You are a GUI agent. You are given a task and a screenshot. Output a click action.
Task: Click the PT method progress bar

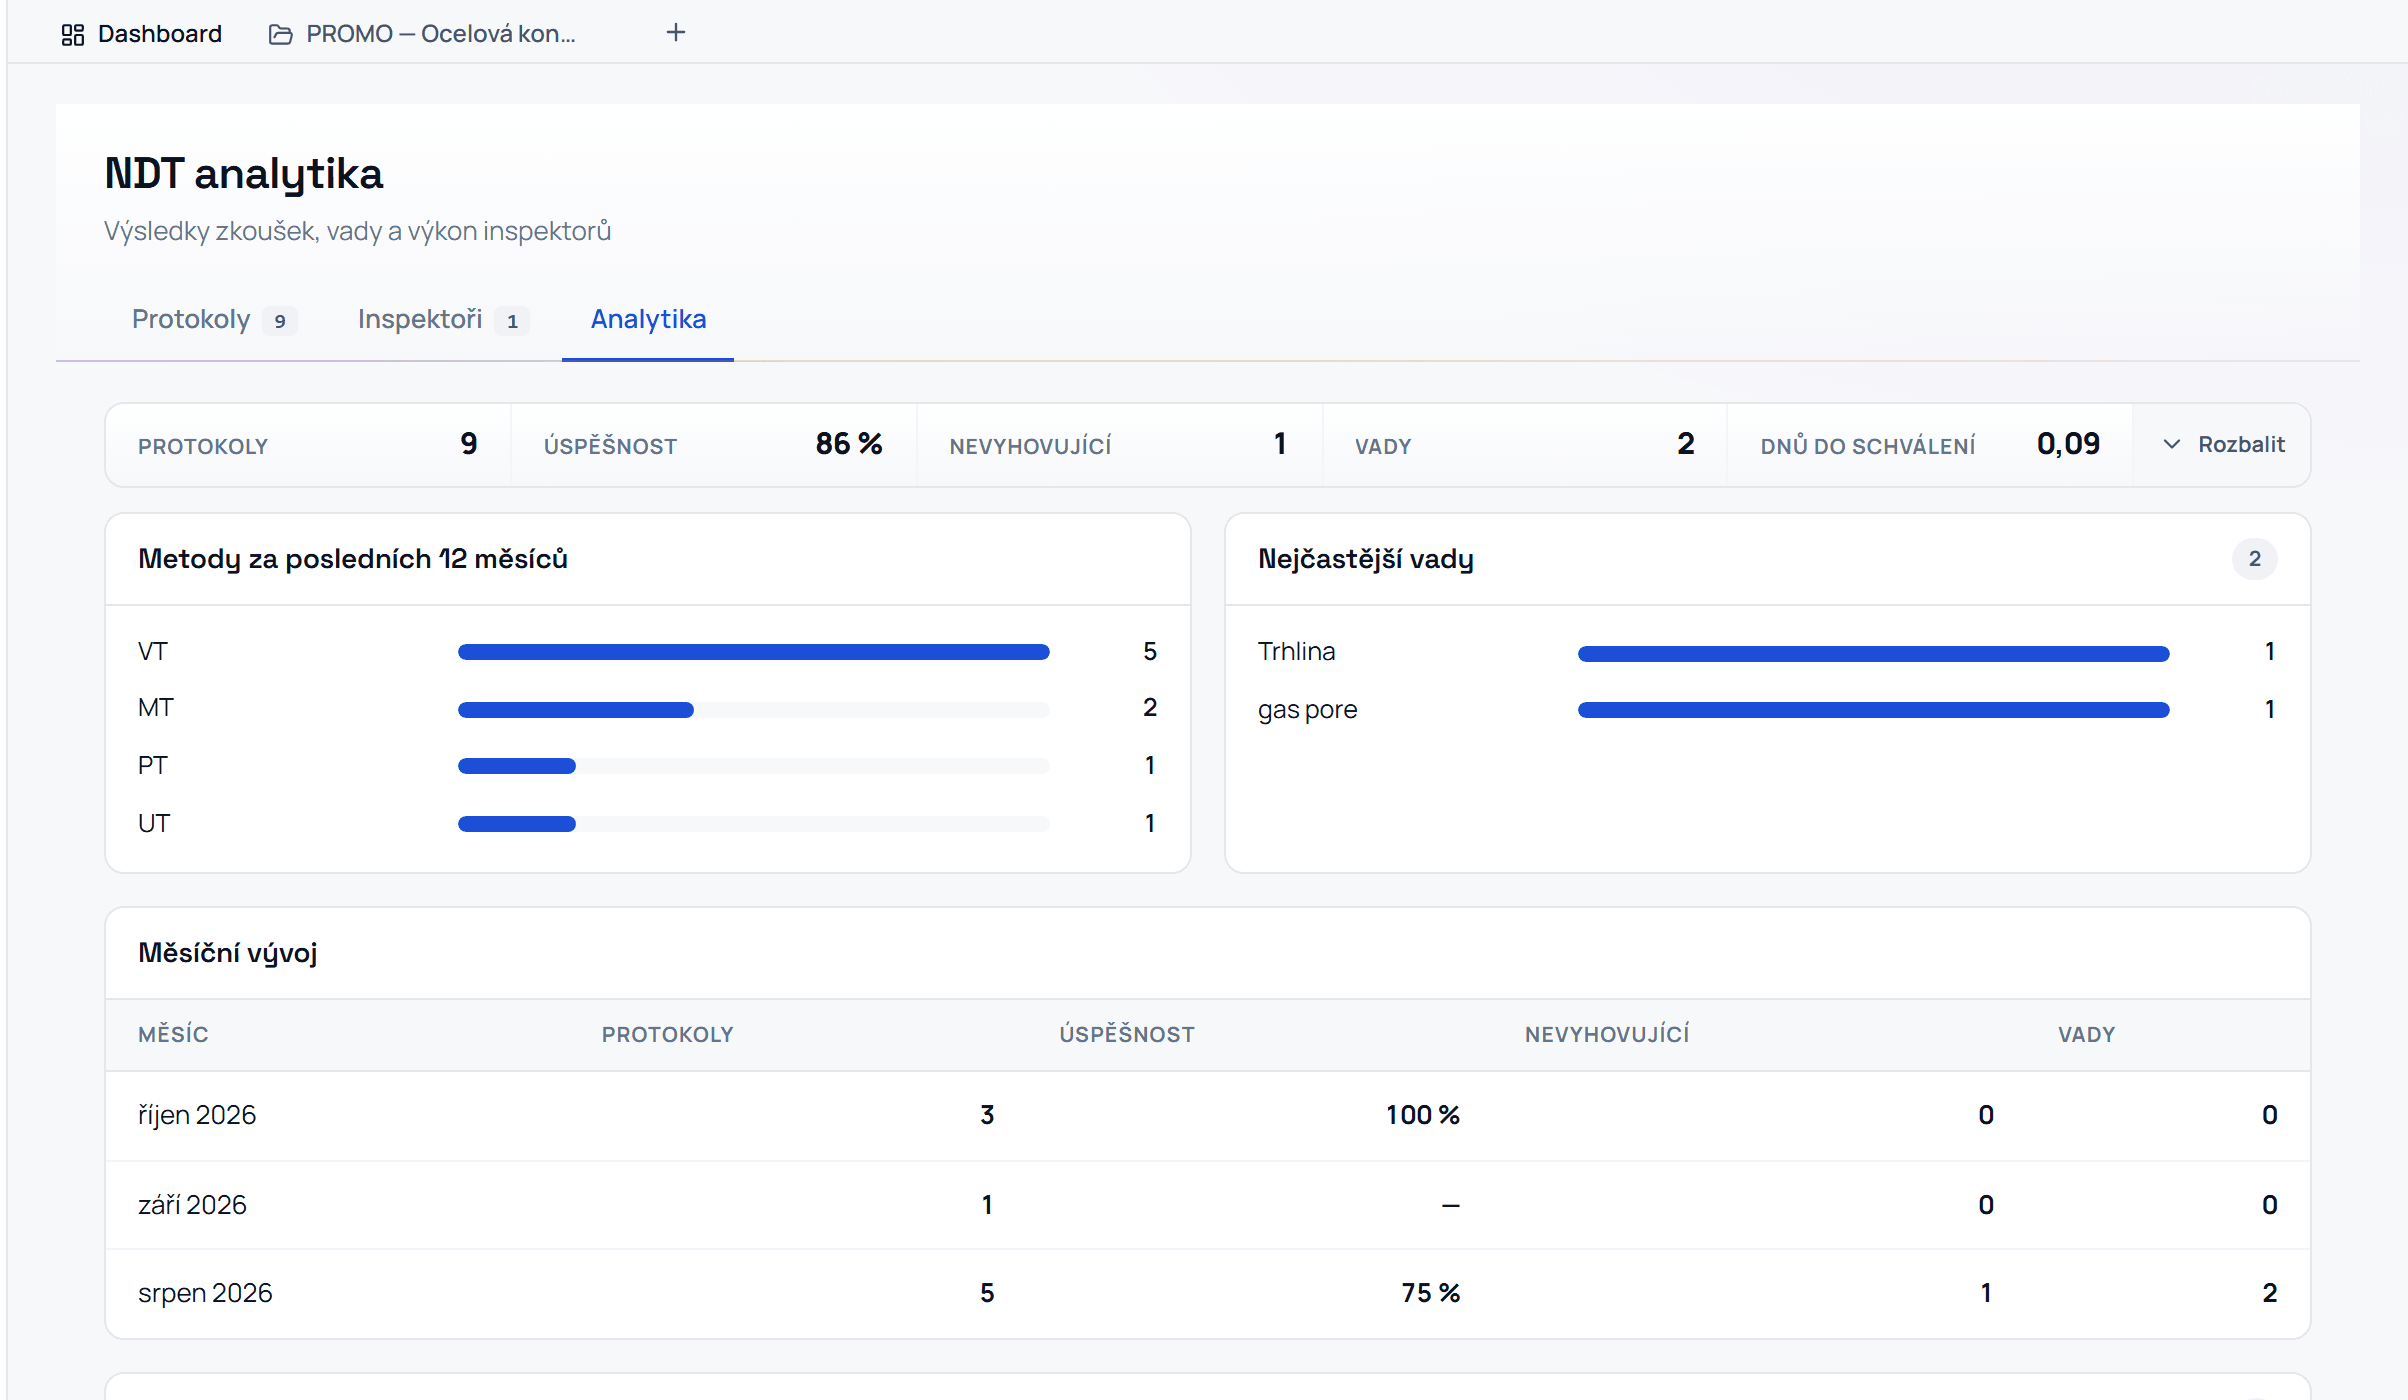(754, 766)
